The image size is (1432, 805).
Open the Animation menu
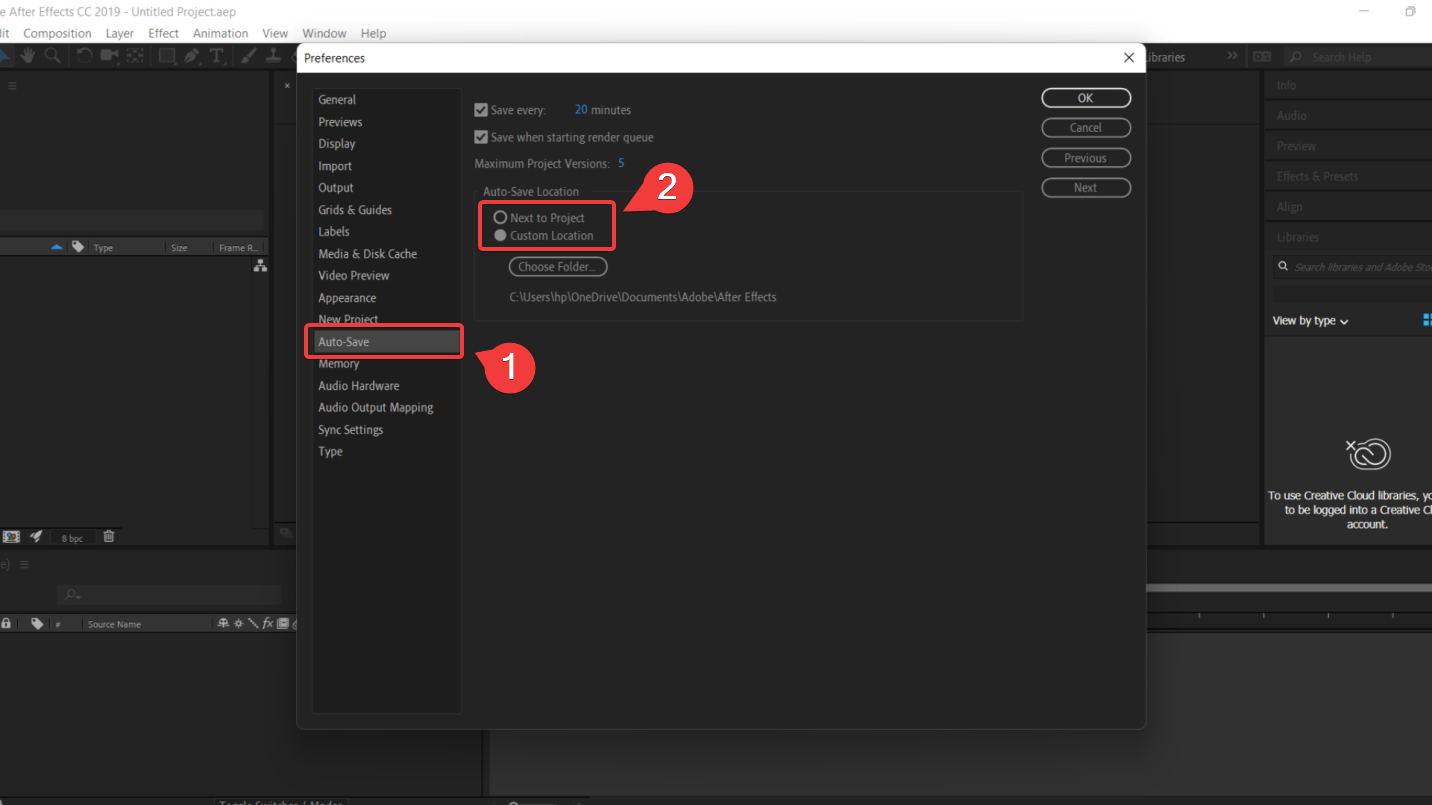(220, 33)
